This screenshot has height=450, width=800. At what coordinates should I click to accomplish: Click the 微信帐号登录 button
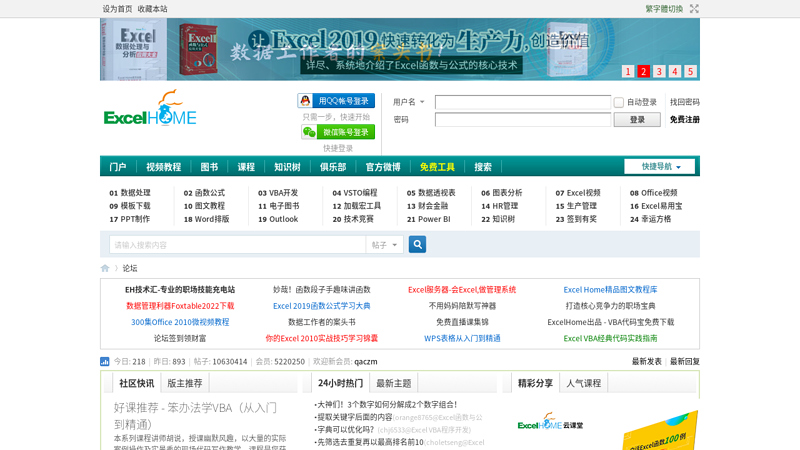tap(338, 132)
